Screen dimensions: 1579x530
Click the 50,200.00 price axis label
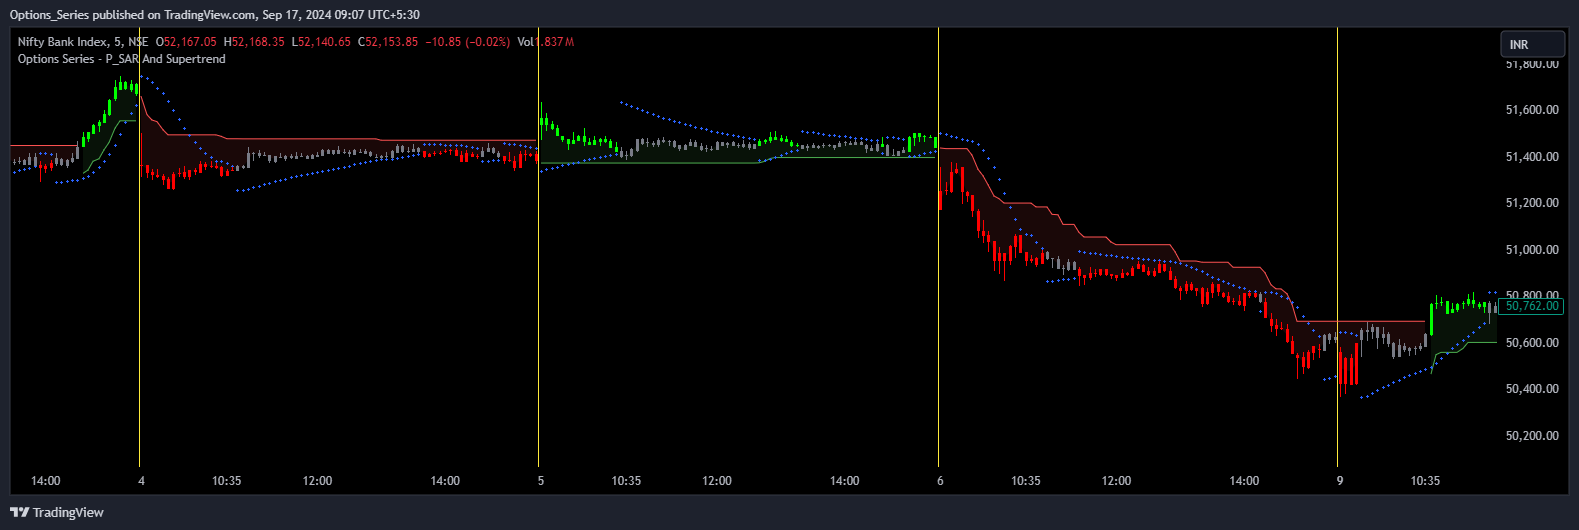[x=1531, y=436]
